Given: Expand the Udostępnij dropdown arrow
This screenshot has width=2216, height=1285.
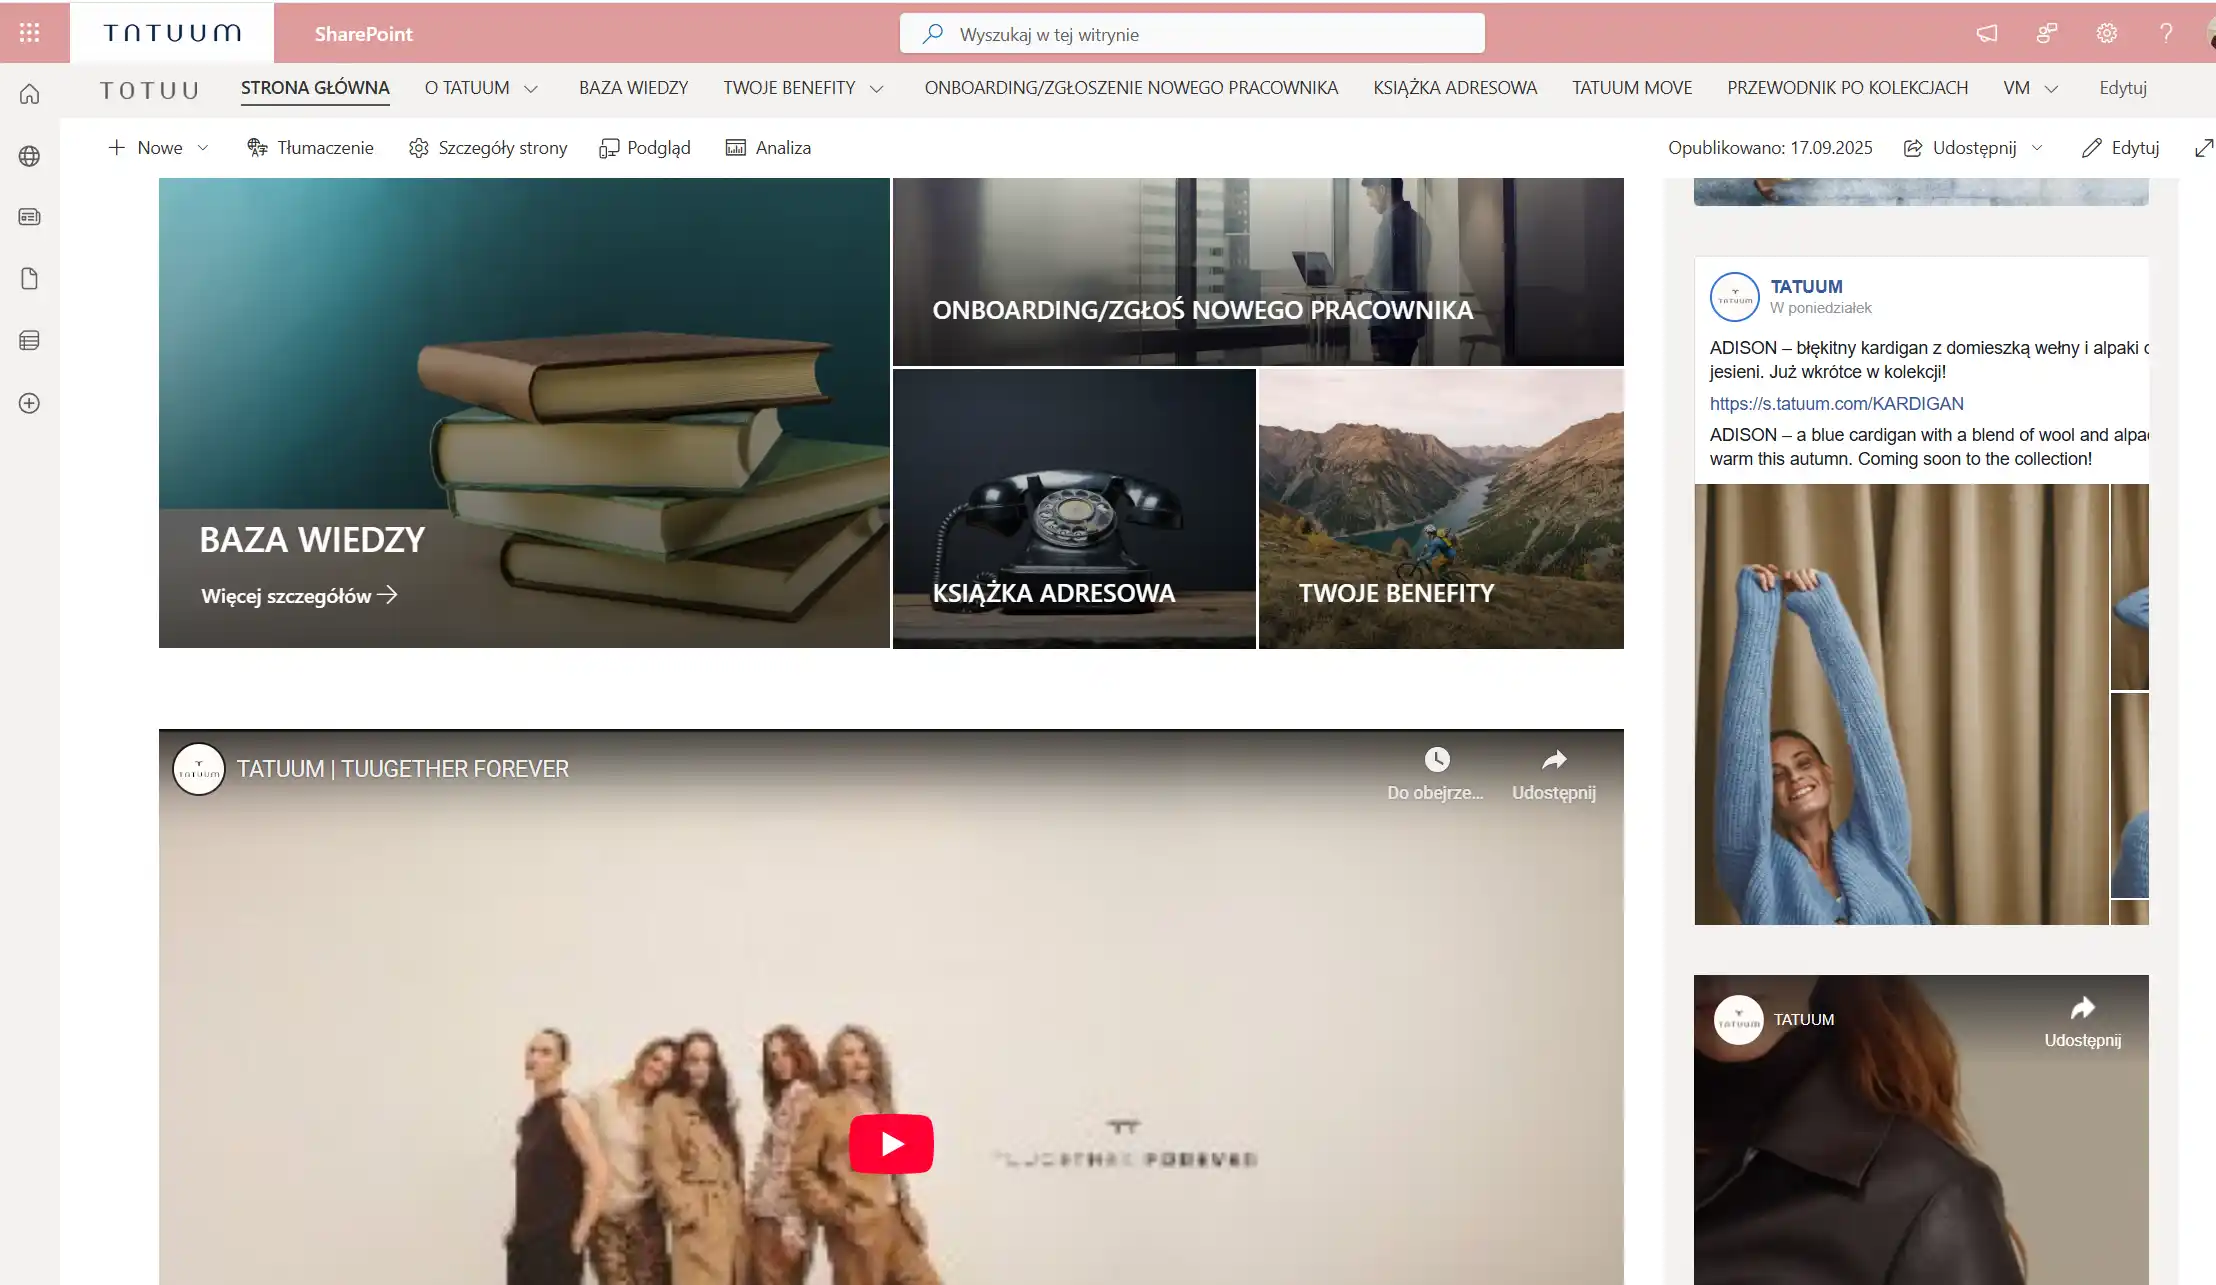Looking at the screenshot, I should pos(2037,148).
